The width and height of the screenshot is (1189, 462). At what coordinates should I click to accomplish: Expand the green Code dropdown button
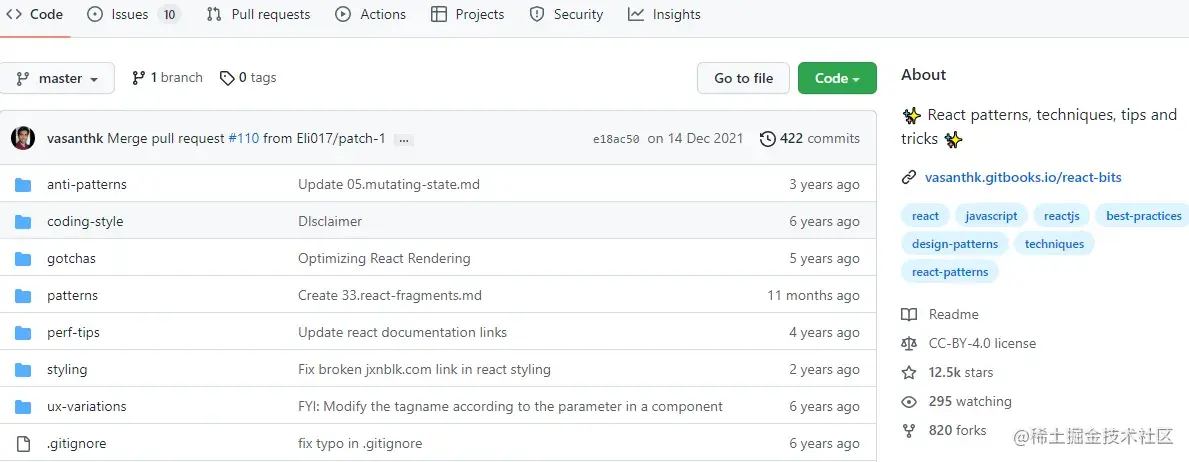pos(837,79)
